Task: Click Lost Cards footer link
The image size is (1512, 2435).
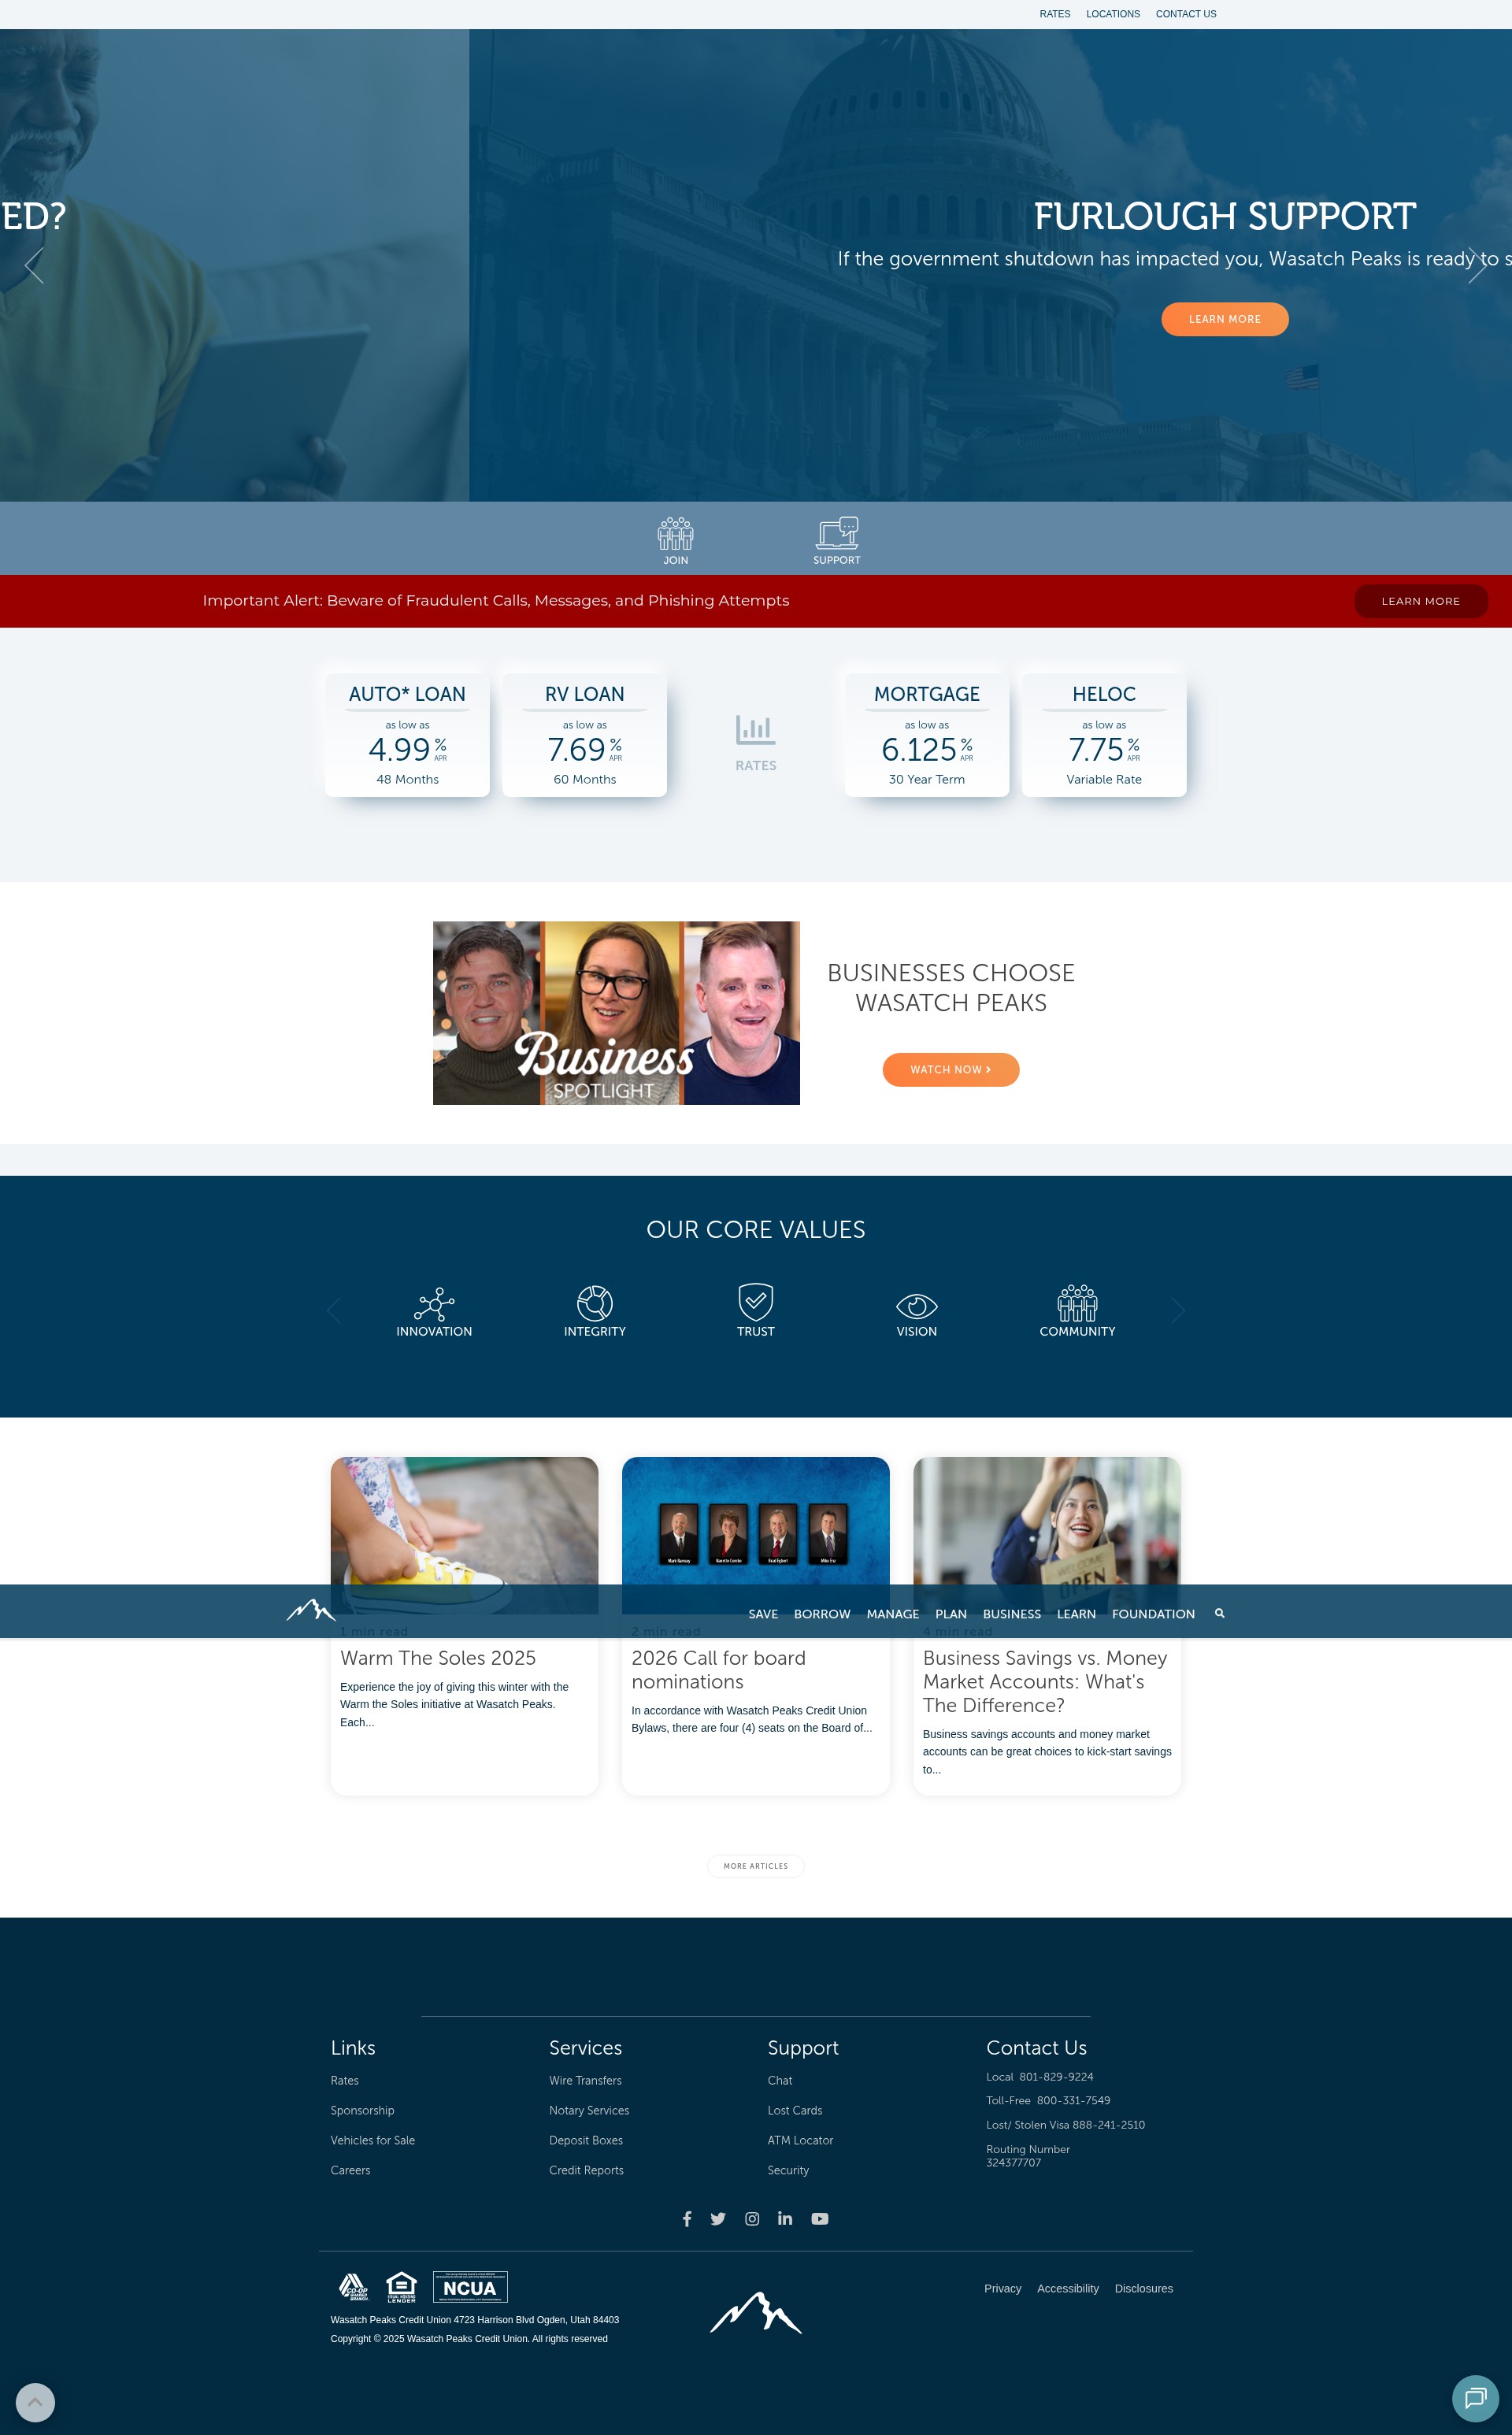Action: pos(795,2110)
